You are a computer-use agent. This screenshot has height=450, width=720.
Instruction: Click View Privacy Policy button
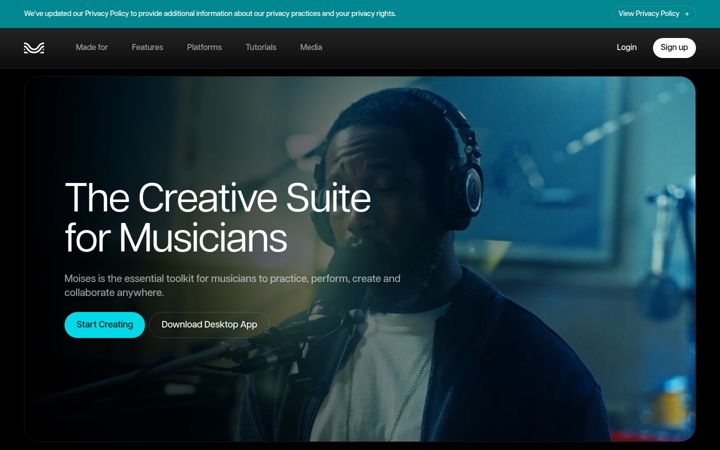(x=653, y=14)
